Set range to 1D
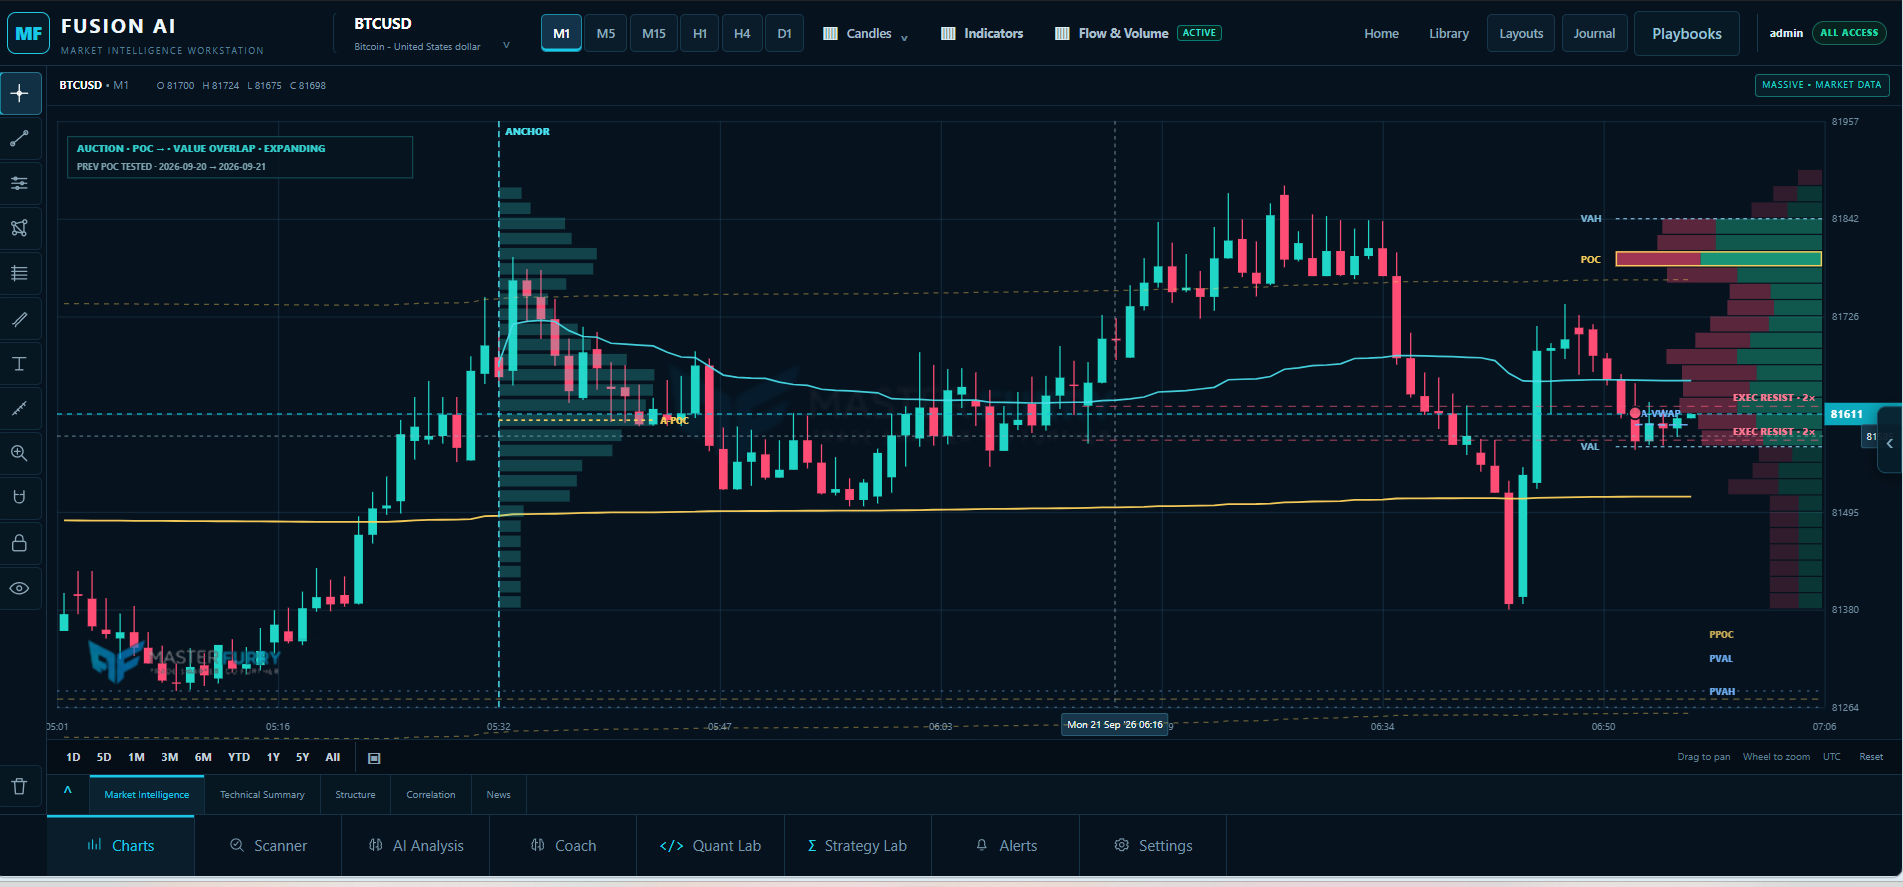Image resolution: width=1903 pixels, height=887 pixels. coord(73,758)
